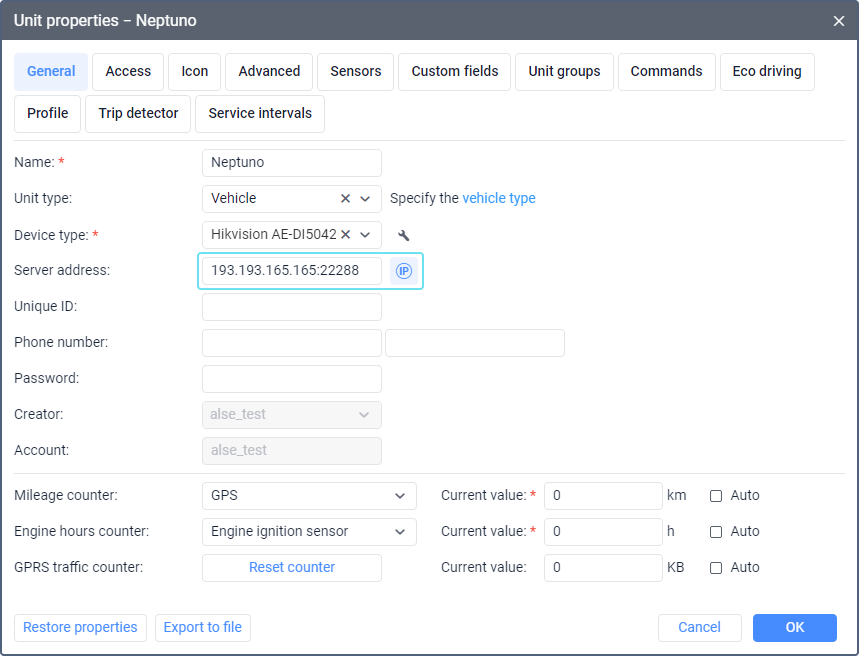859x656 pixels.
Task: Enable Auto for Mileage counter
Action: 715,496
